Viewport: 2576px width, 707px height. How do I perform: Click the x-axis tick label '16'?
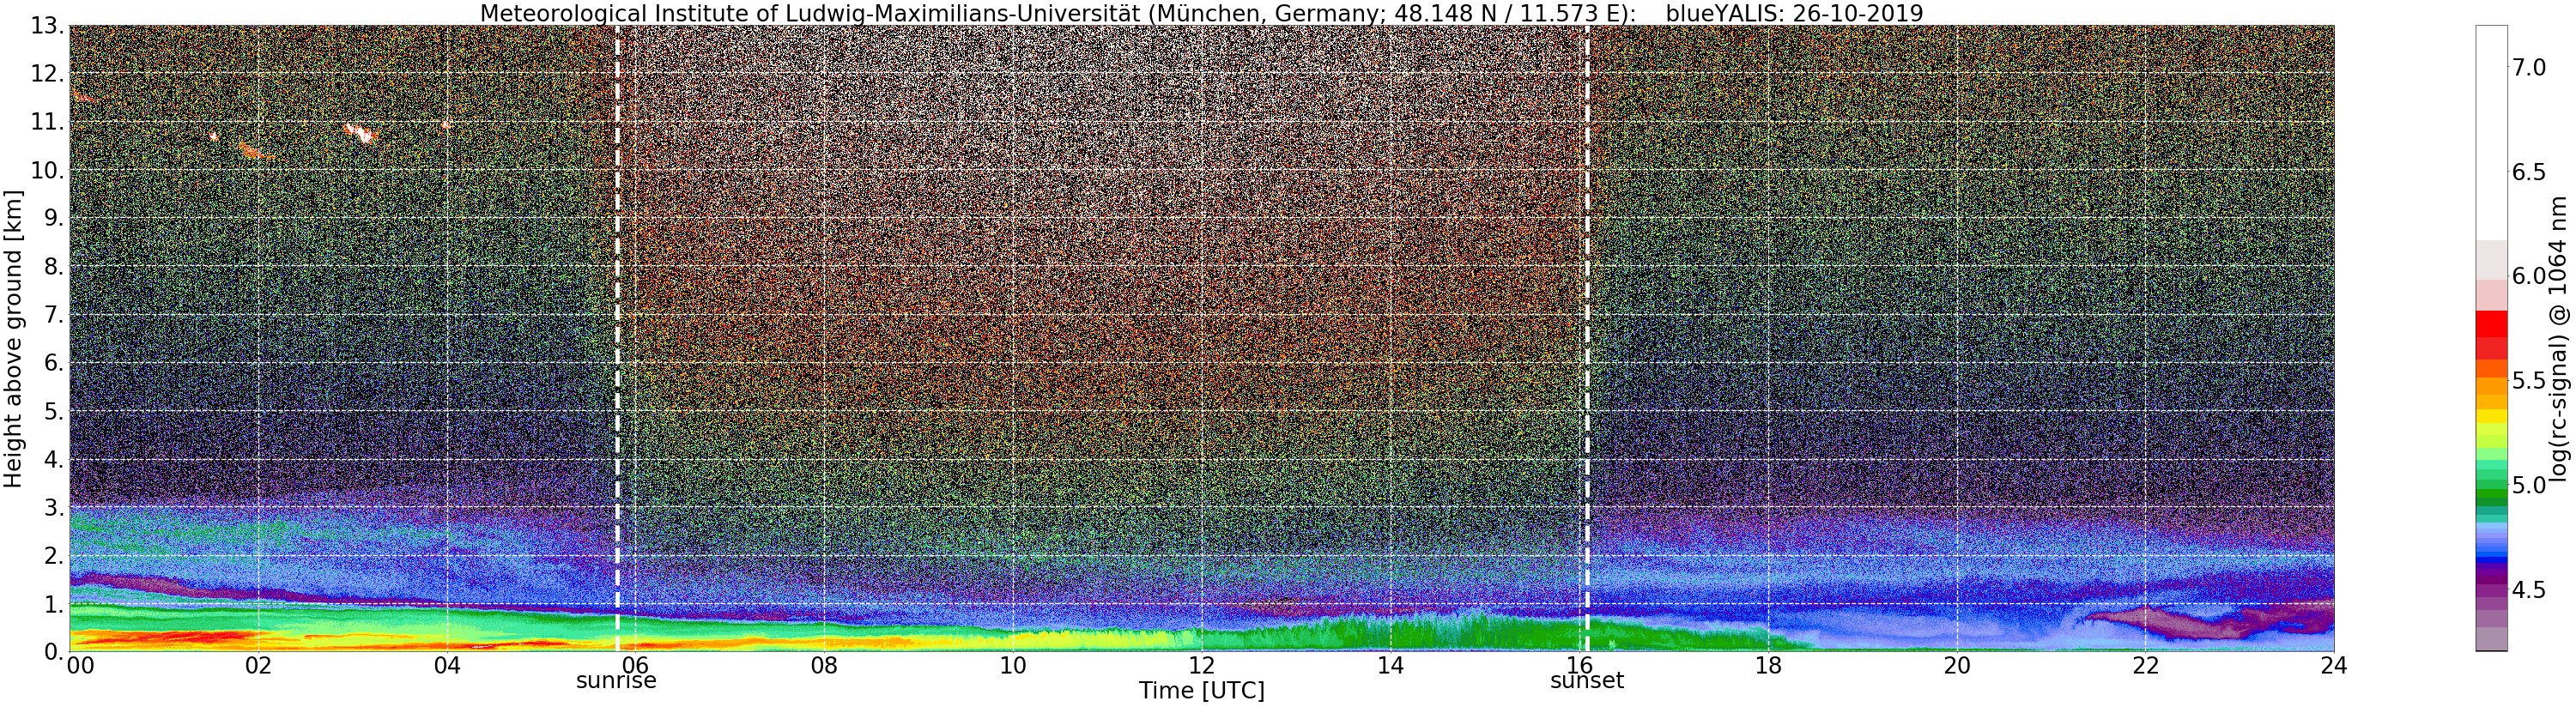tap(1579, 666)
